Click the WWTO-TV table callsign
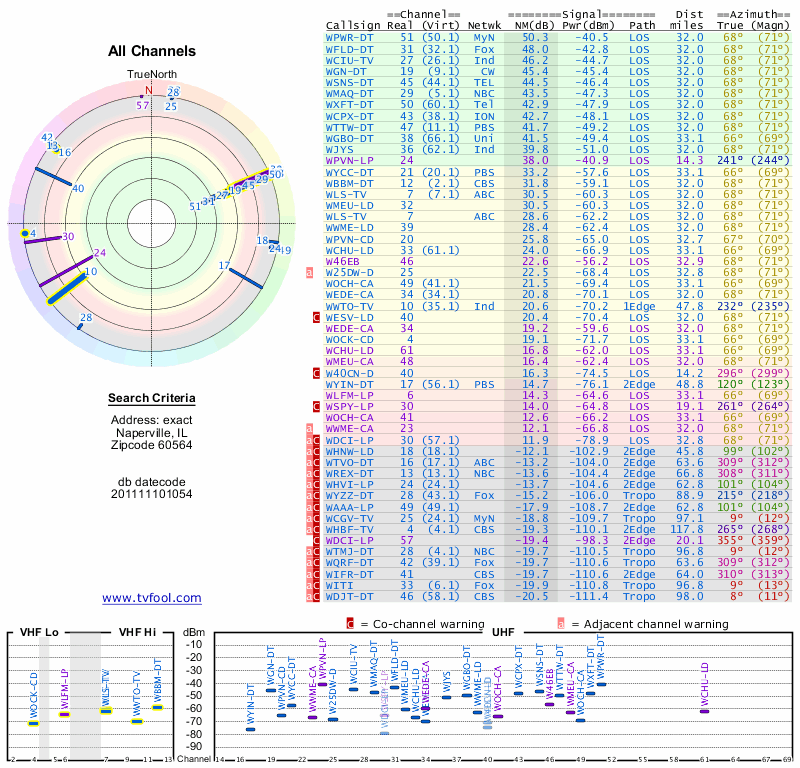 click(x=349, y=306)
